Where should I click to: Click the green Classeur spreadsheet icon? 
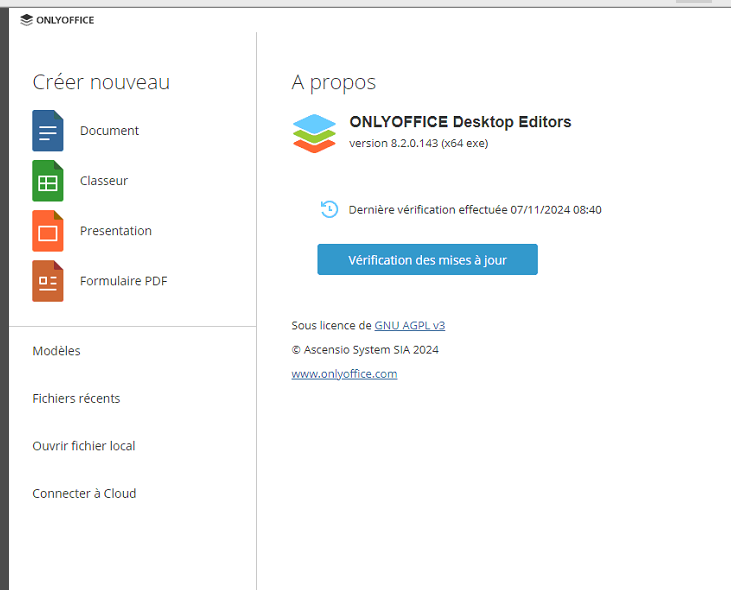(48, 181)
